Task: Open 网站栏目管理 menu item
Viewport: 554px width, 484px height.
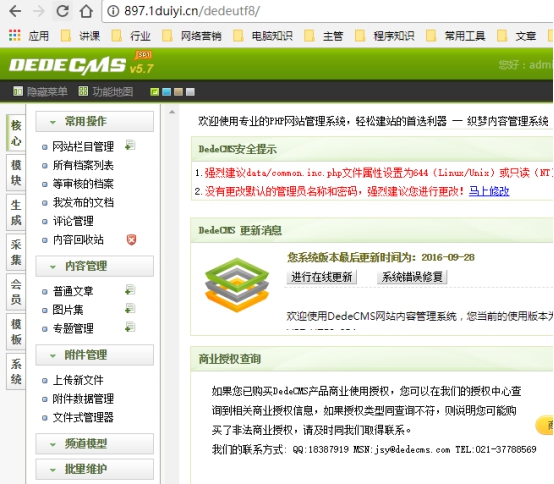Action: (x=83, y=146)
